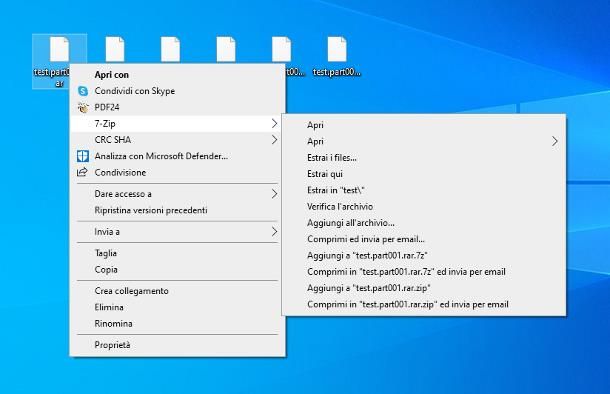
Task: Open the Invia a entry
Action: [x=177, y=232]
